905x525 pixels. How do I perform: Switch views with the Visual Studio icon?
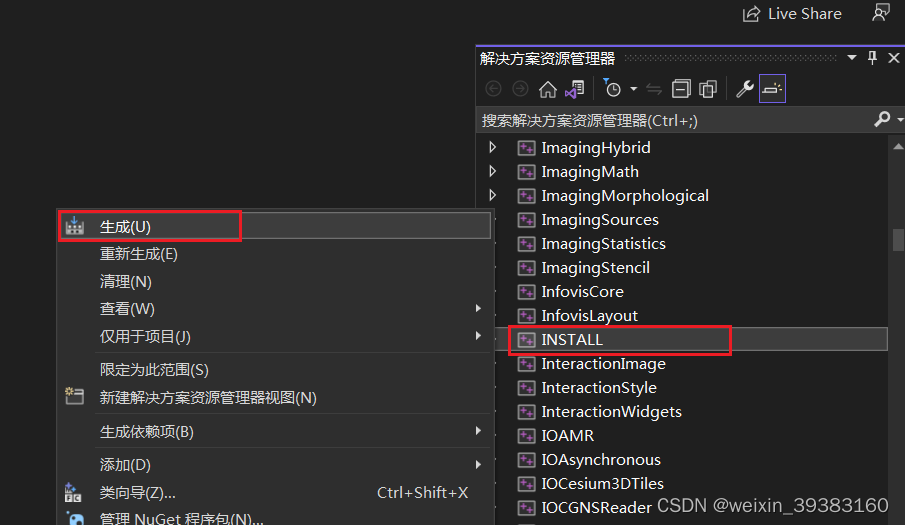(575, 89)
